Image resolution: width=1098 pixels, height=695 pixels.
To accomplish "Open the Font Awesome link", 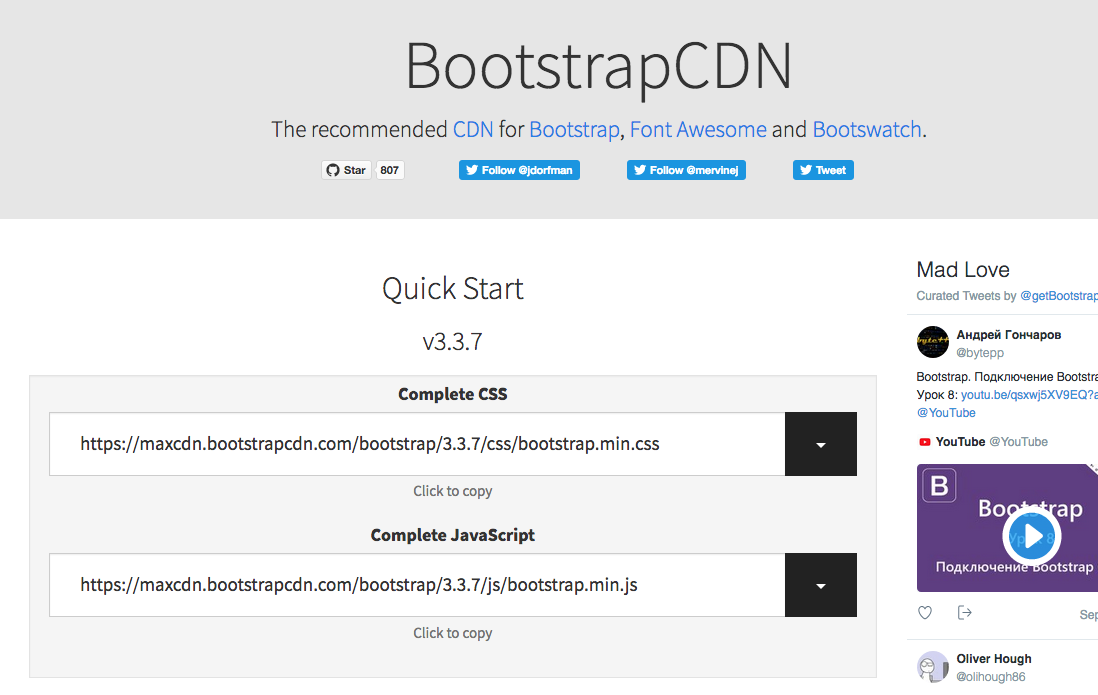I will coord(698,130).
